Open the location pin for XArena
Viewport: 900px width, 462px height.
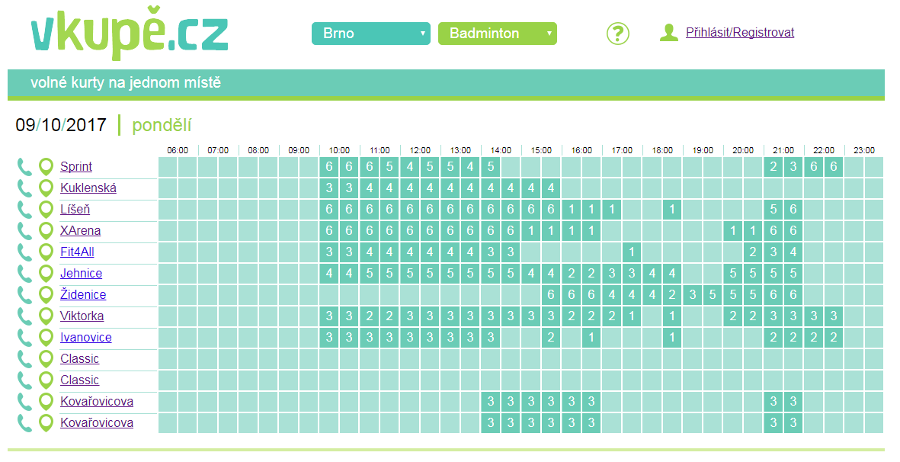(46, 231)
